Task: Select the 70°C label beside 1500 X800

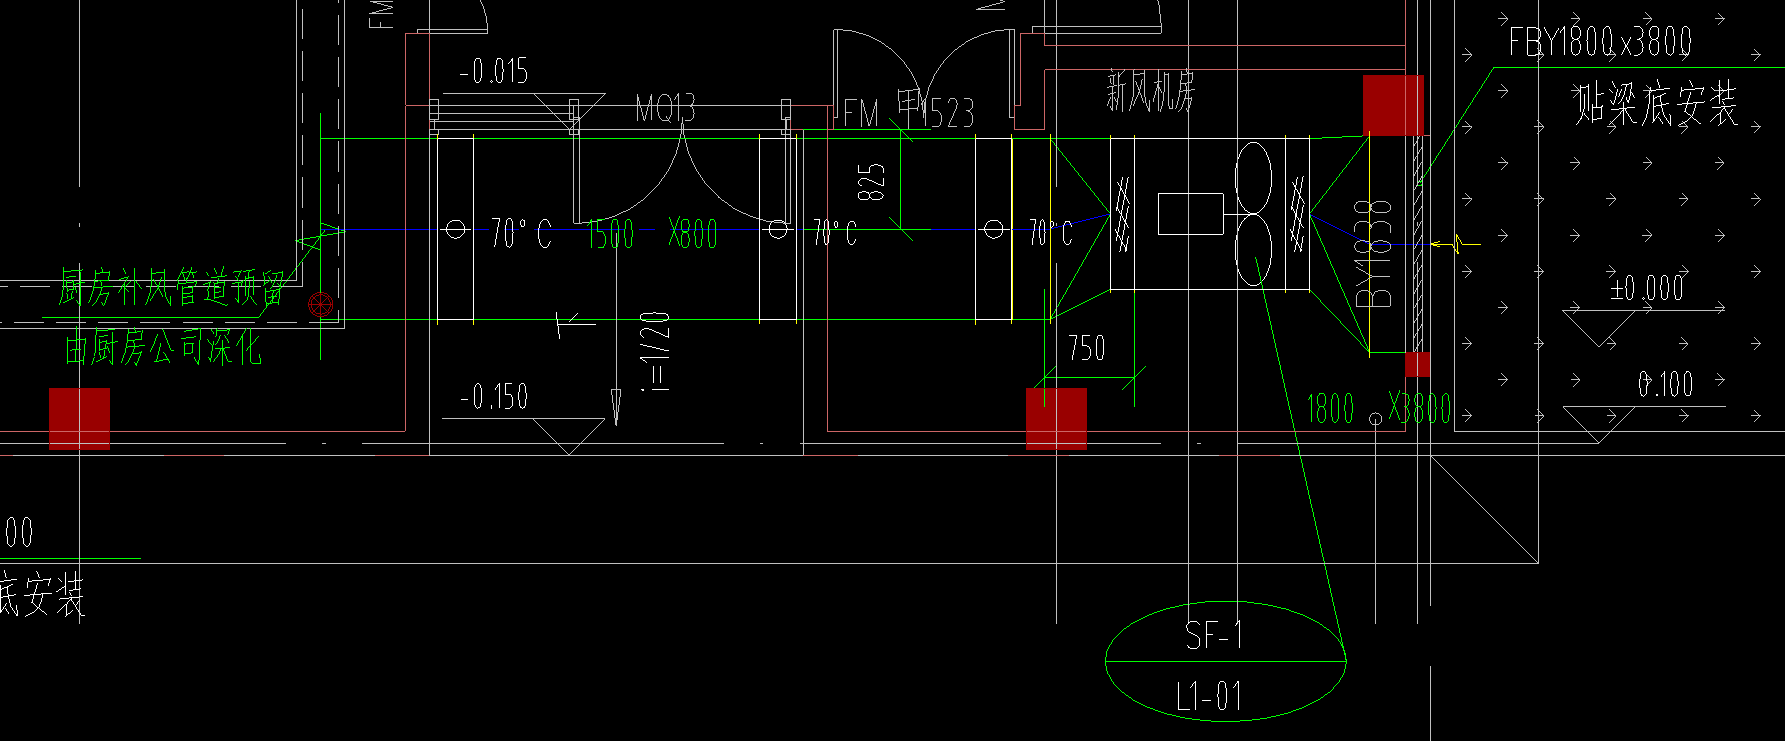Action: [521, 234]
